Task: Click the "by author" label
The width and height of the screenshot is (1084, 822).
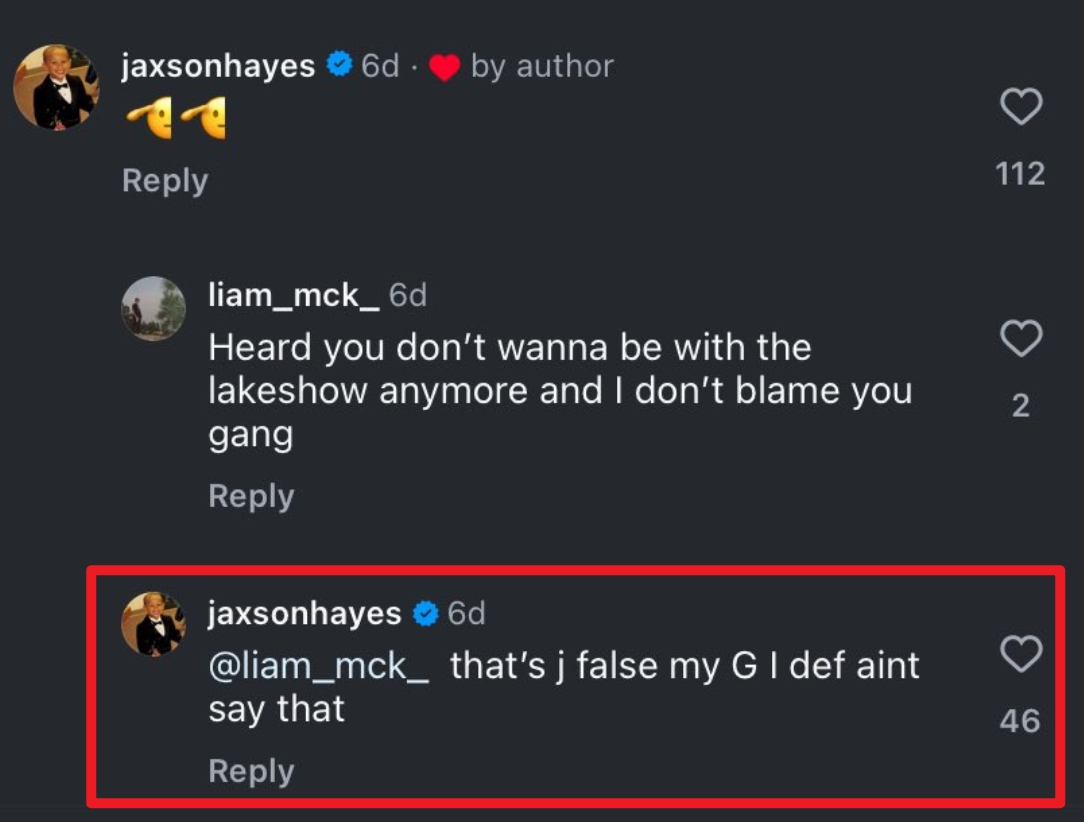Action: 542,66
